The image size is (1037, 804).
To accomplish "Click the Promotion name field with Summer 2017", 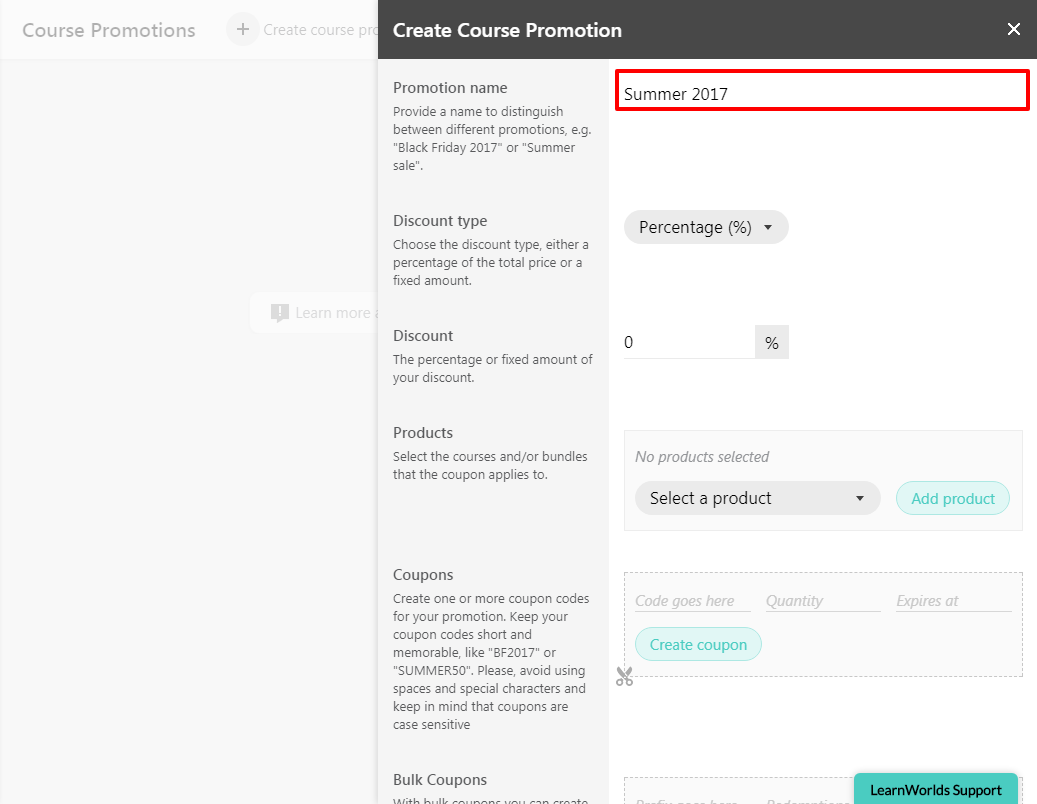I will pyautogui.click(x=822, y=91).
